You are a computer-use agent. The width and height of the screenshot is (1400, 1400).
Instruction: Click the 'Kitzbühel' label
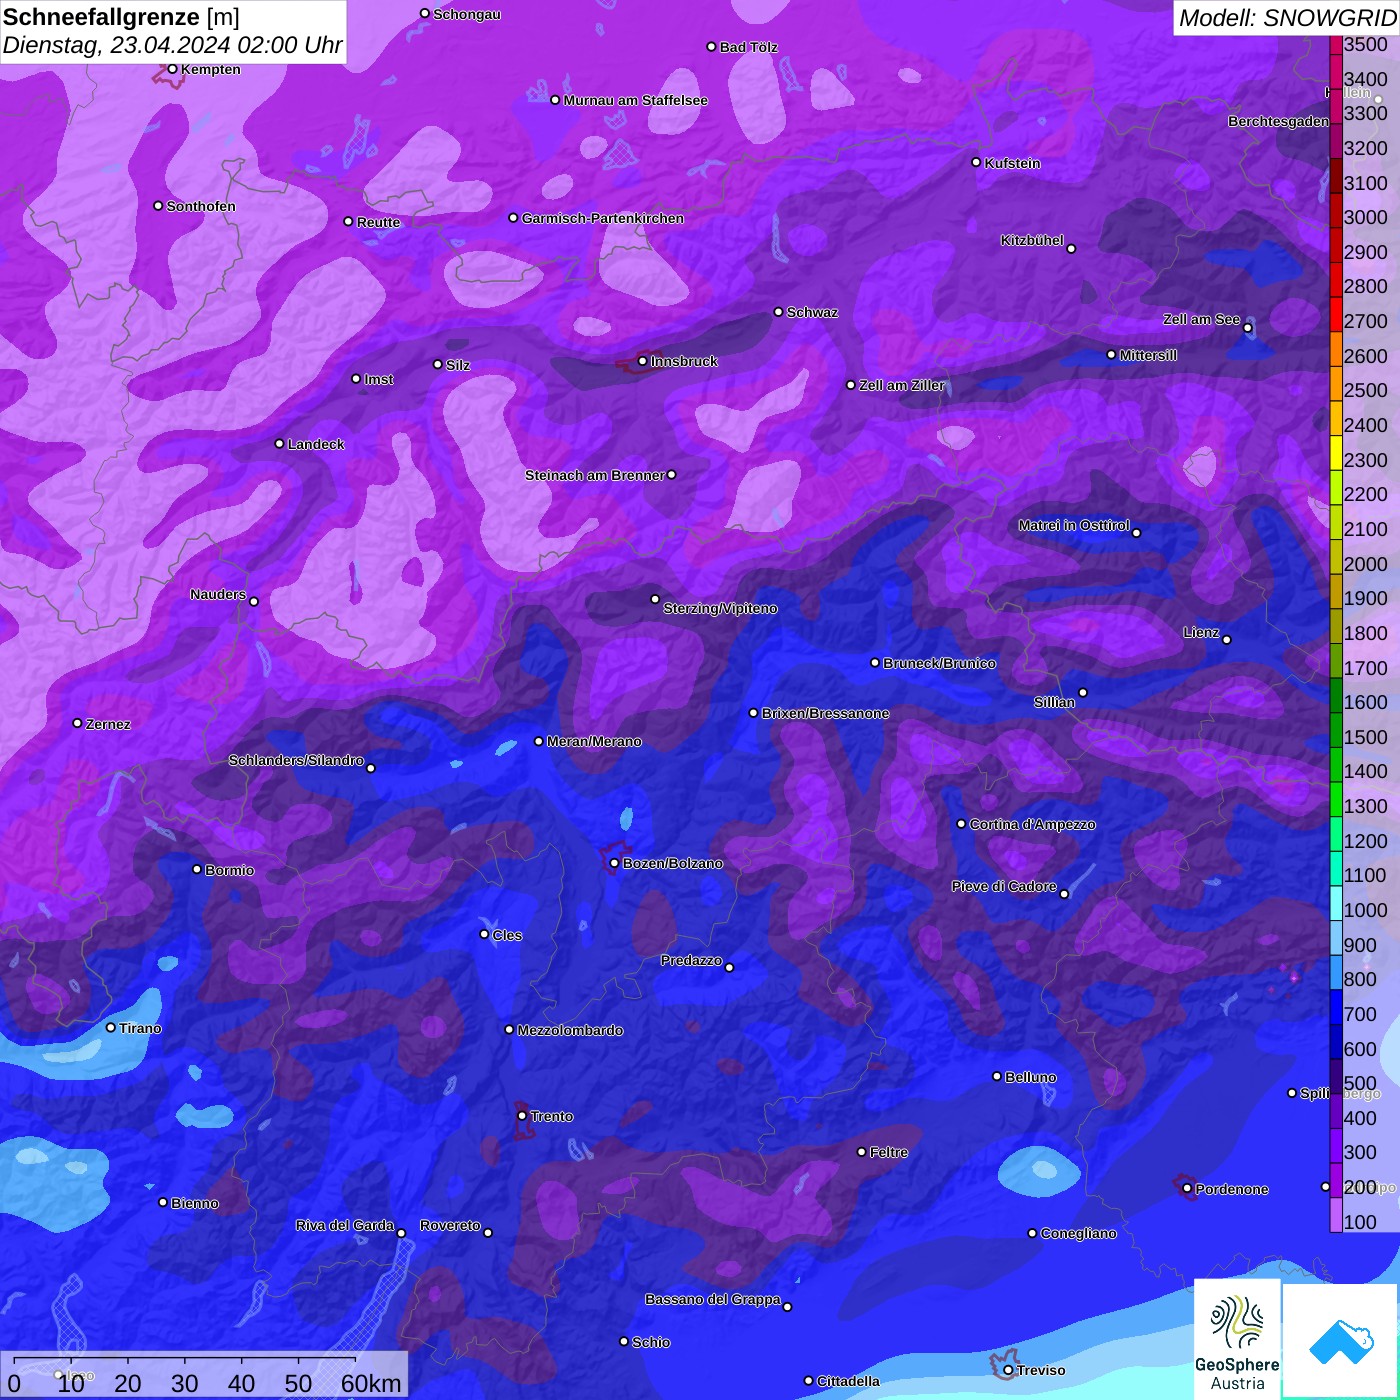tap(1032, 240)
